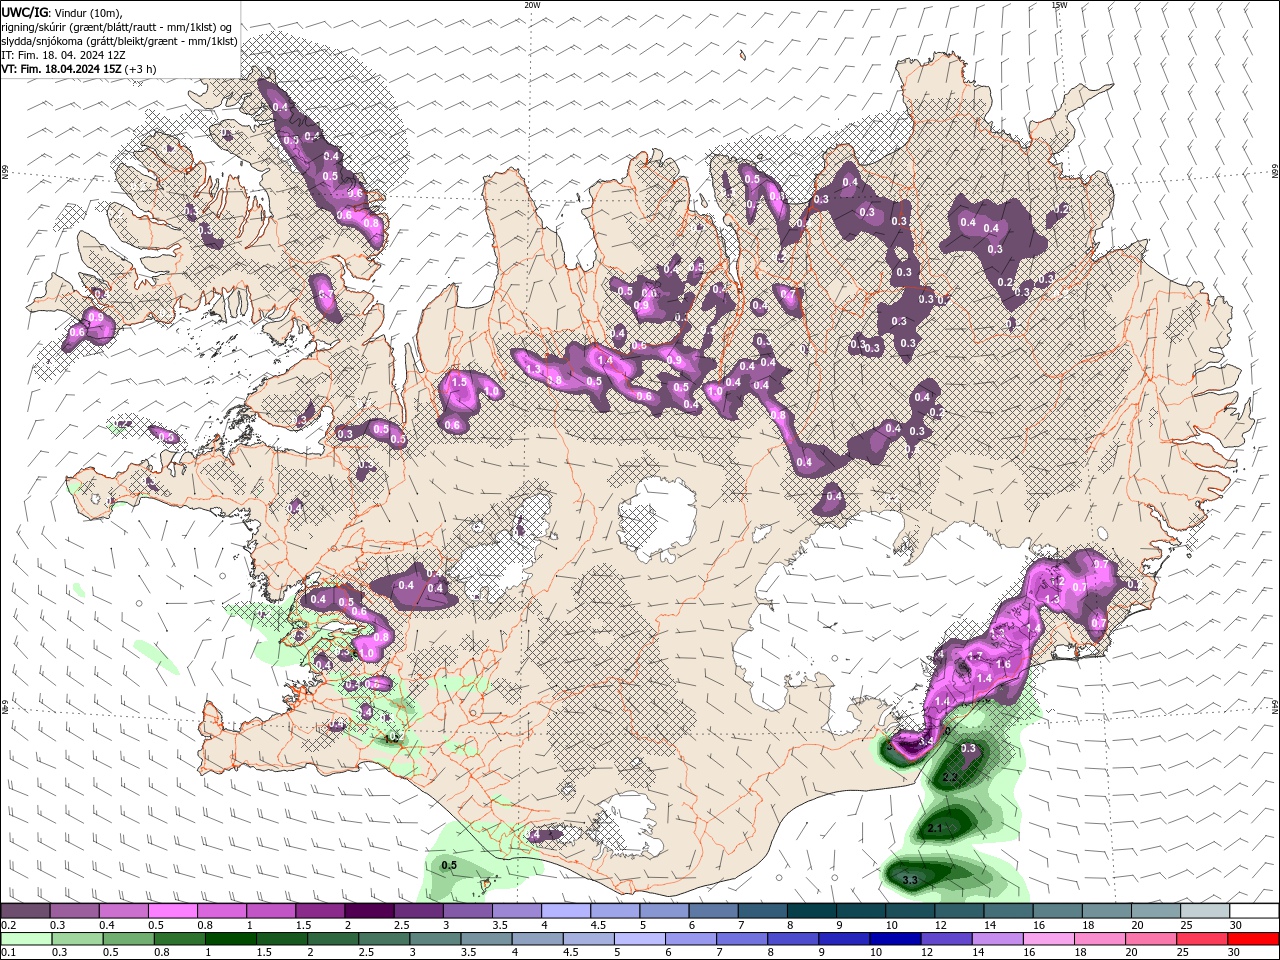This screenshot has width=1280, height=960.
Task: Click the '0.5' label on the green rain patch offshore south
Action: point(449,865)
